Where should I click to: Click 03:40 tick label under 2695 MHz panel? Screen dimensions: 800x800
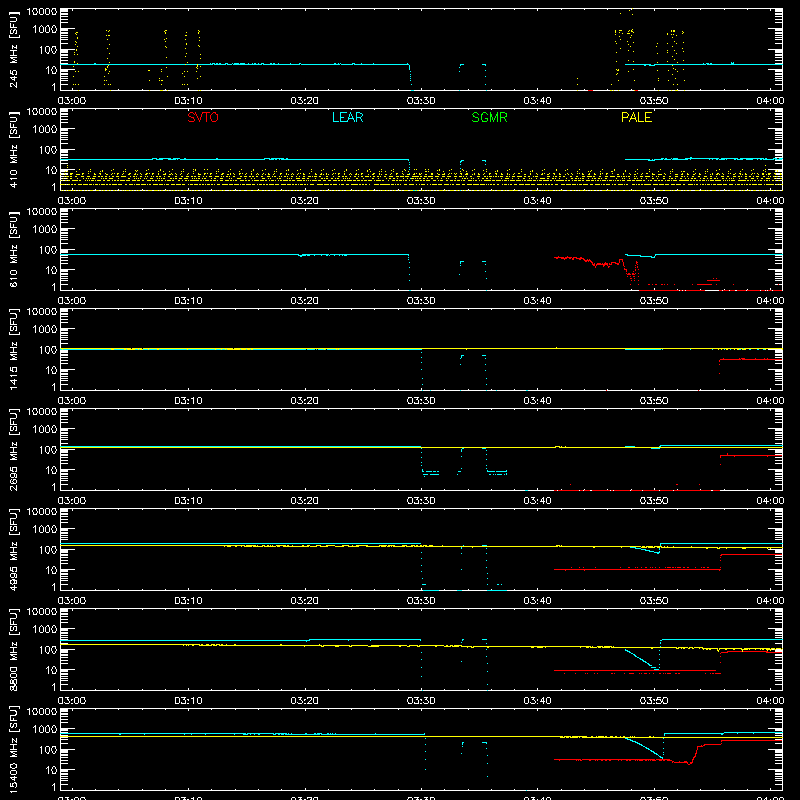537,501
